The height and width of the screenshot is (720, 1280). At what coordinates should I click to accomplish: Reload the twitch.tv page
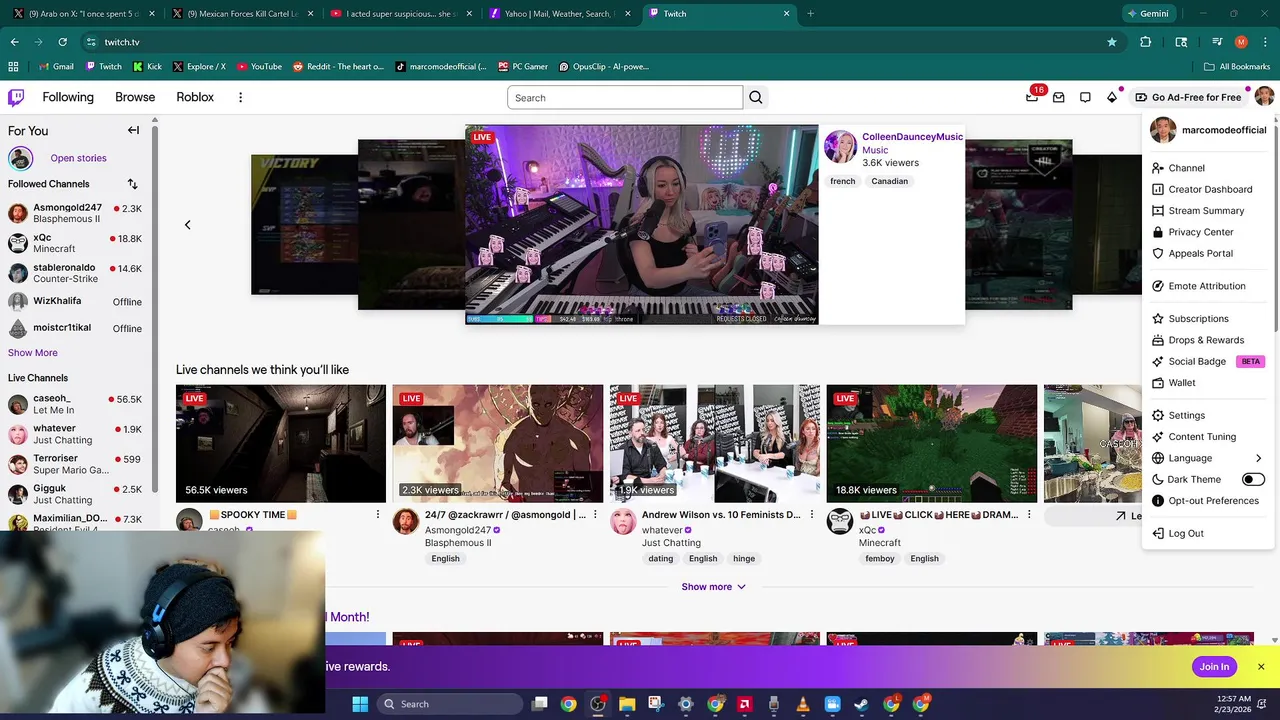[62, 42]
